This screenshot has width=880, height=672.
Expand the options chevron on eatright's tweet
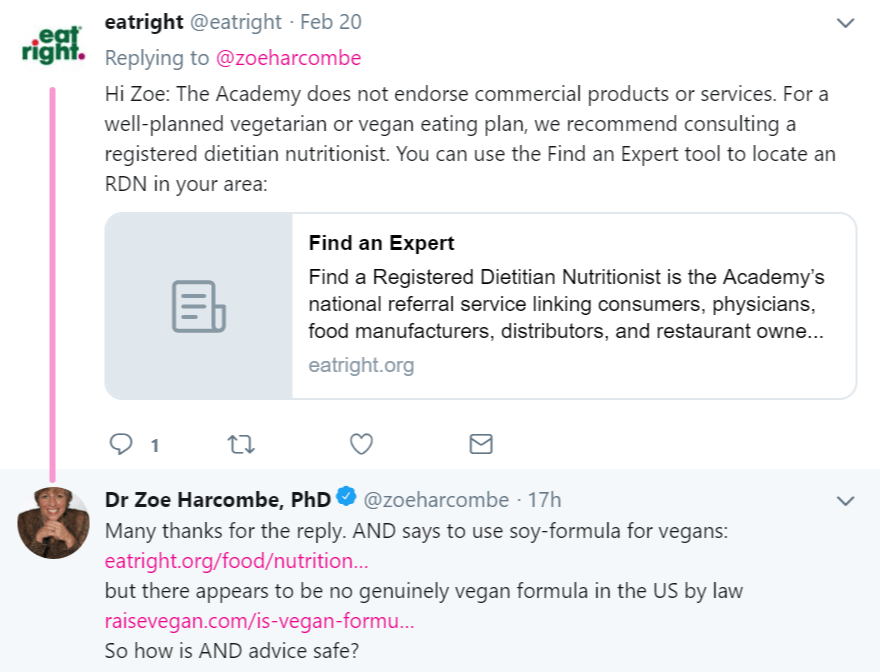click(x=844, y=22)
